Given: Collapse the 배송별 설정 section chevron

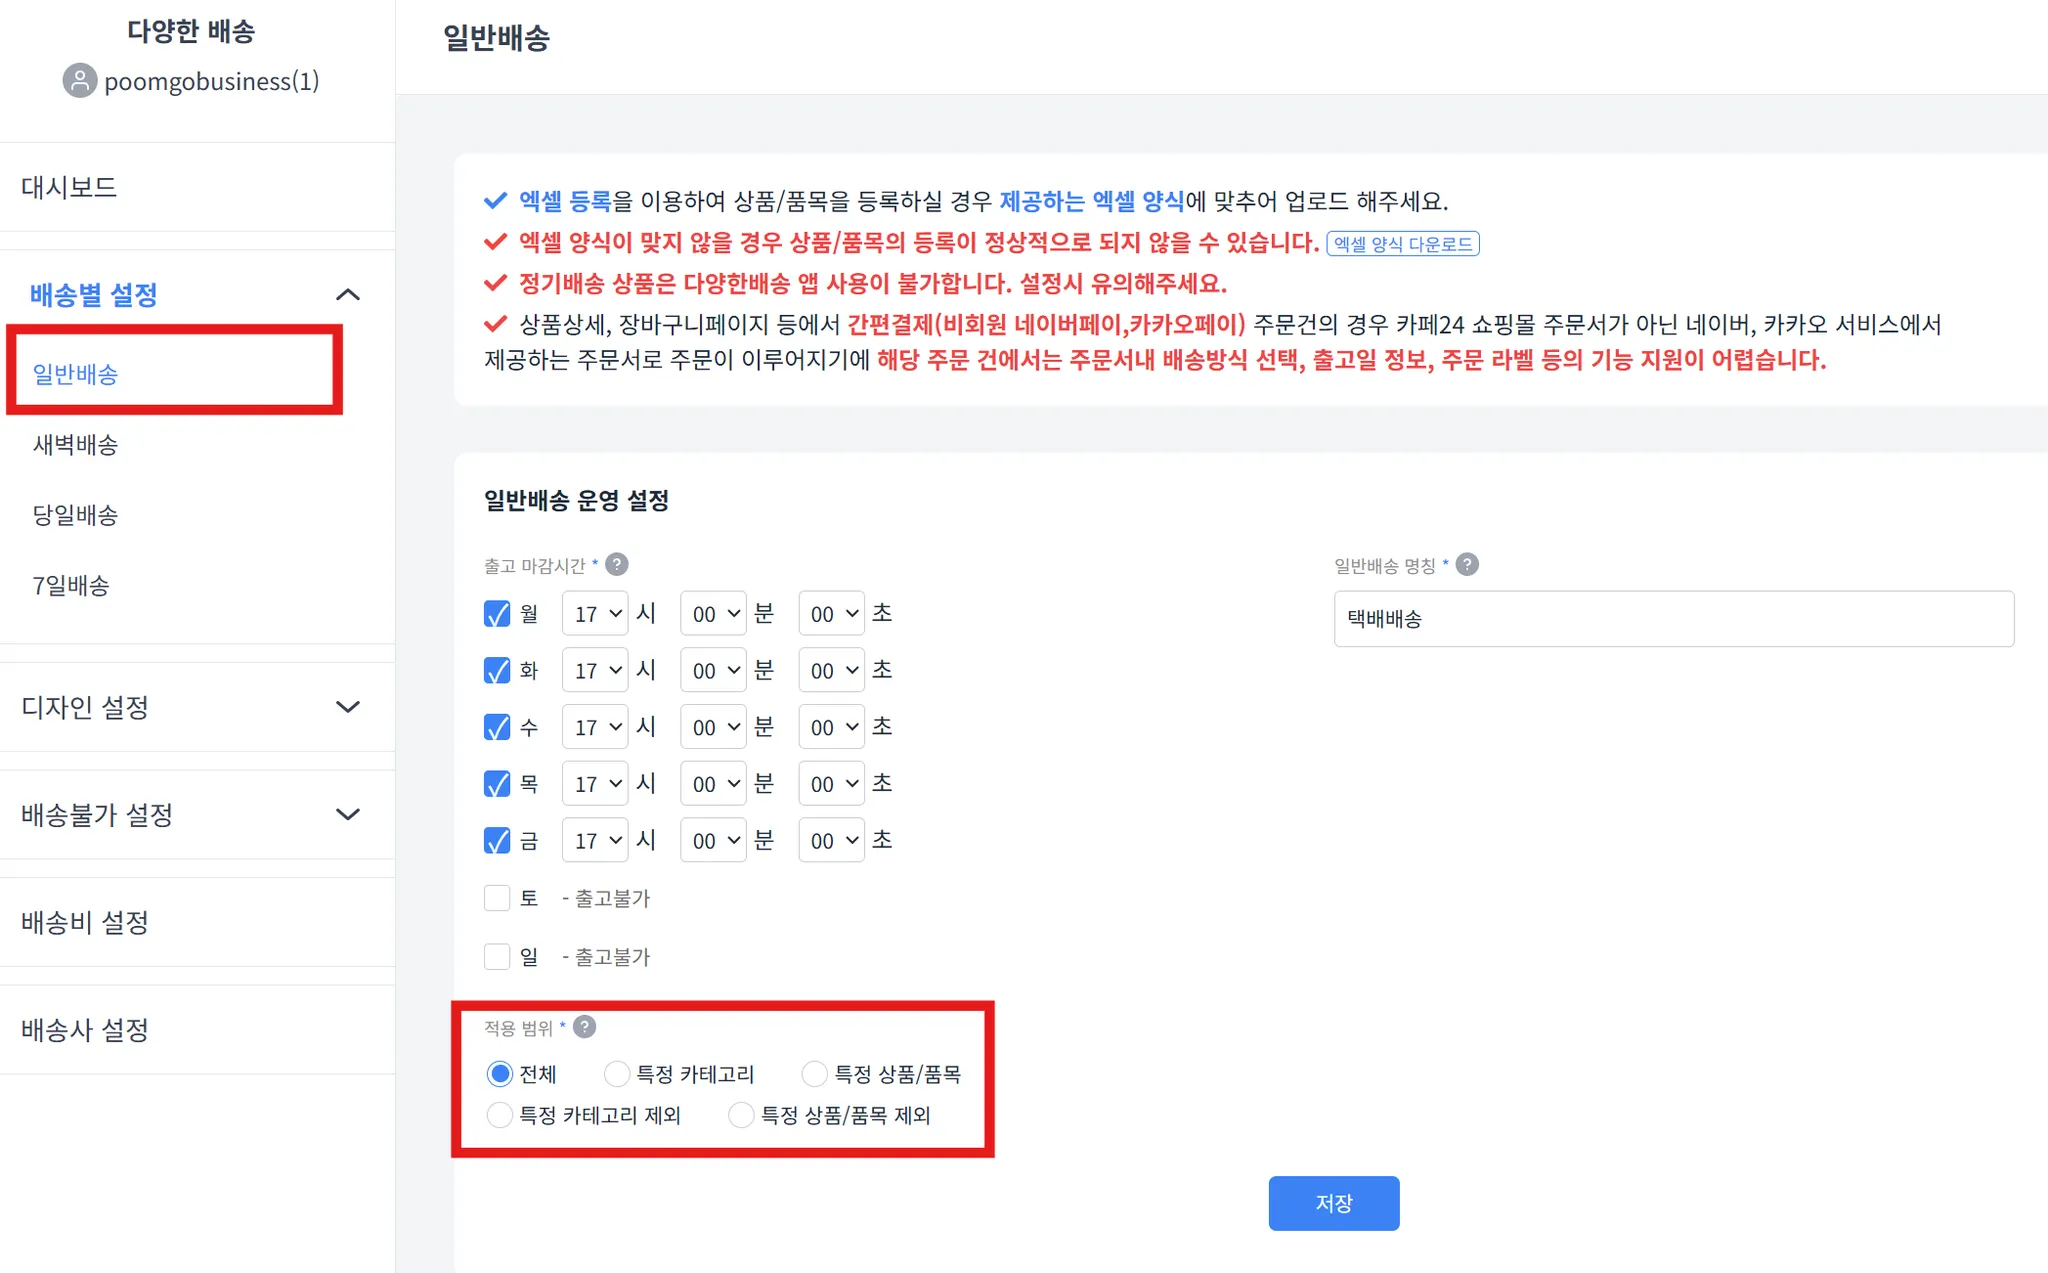Looking at the screenshot, I should tap(347, 294).
